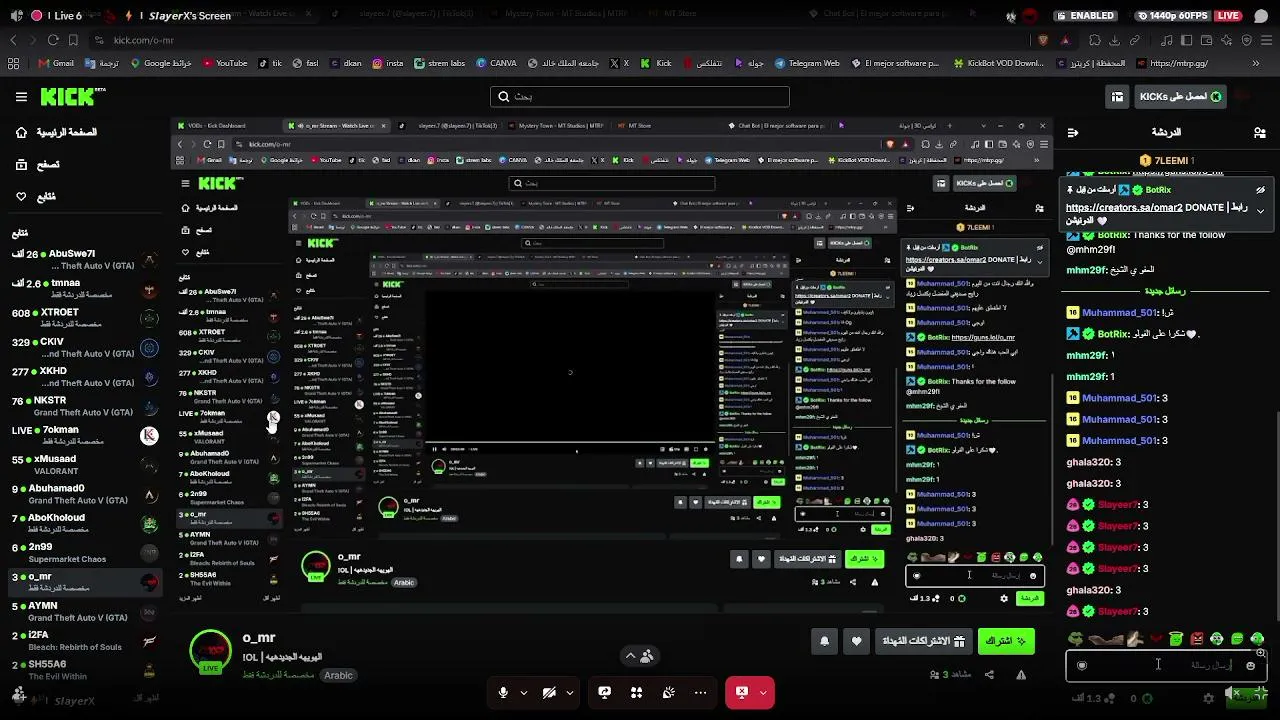Open the xMusaad VALORANT channel row
The width and height of the screenshot is (1280, 720).
coord(84,464)
